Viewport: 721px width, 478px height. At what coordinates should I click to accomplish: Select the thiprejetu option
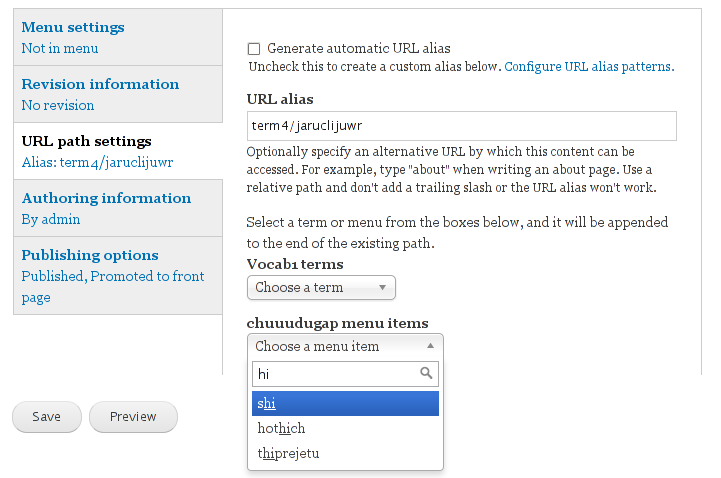(x=345, y=453)
